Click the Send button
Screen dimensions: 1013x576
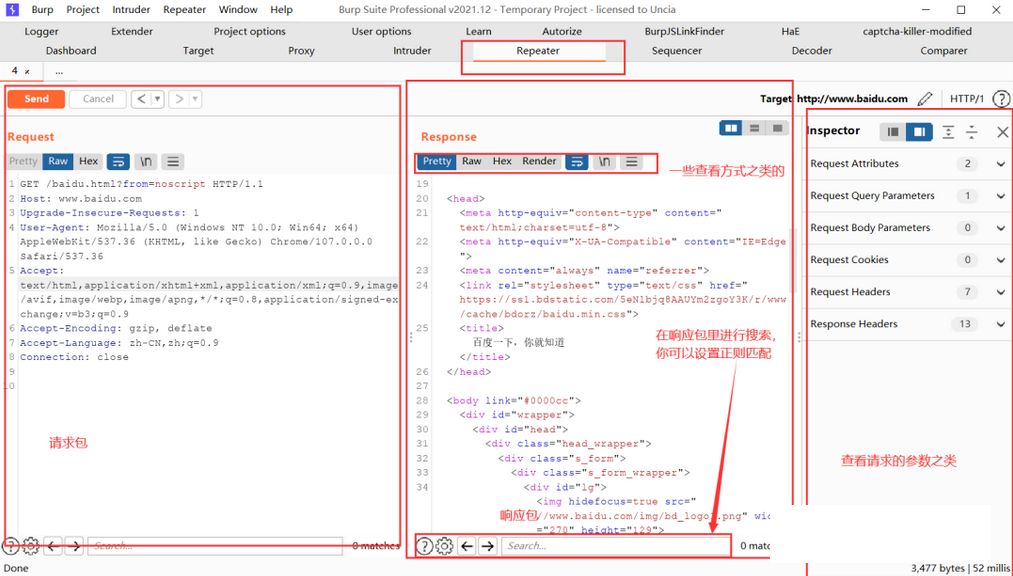coord(36,99)
